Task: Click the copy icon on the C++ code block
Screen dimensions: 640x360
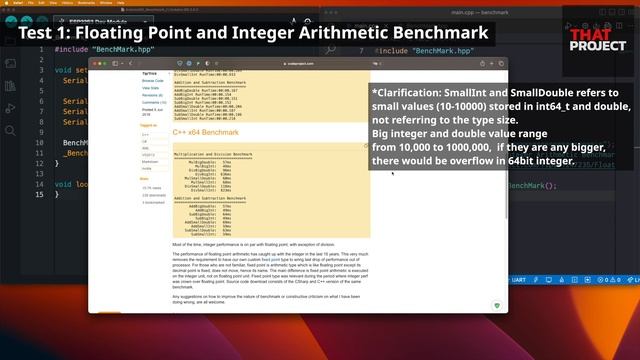Action: (365, 146)
